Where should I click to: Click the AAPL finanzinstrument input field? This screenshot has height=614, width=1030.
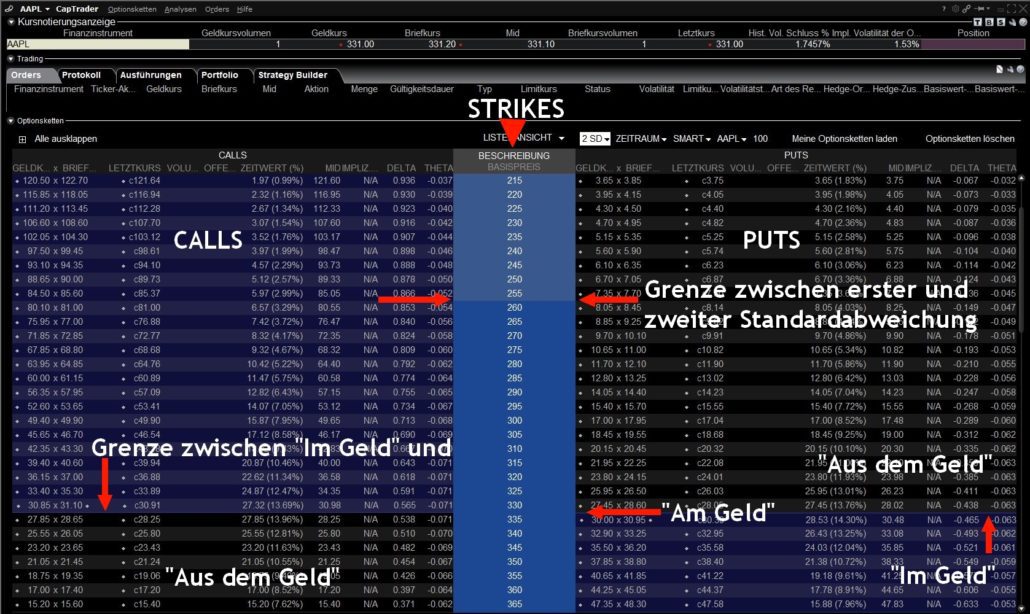point(95,44)
